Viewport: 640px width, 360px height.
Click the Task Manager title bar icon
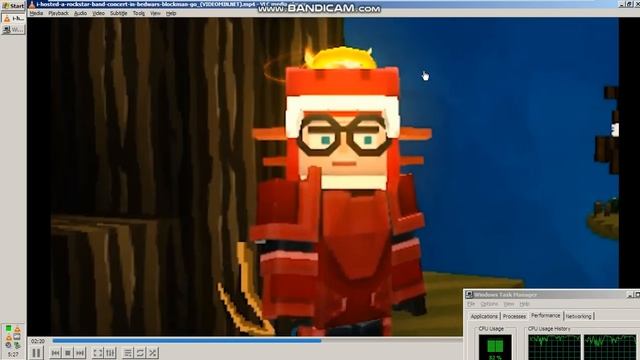[x=469, y=295]
